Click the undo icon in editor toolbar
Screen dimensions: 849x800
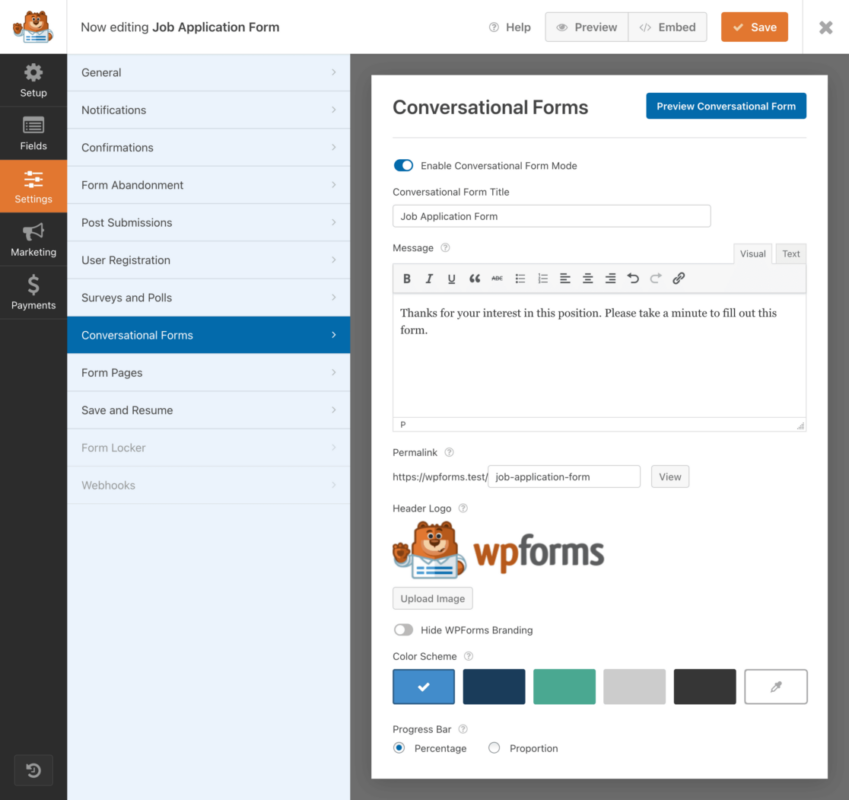click(x=632, y=279)
